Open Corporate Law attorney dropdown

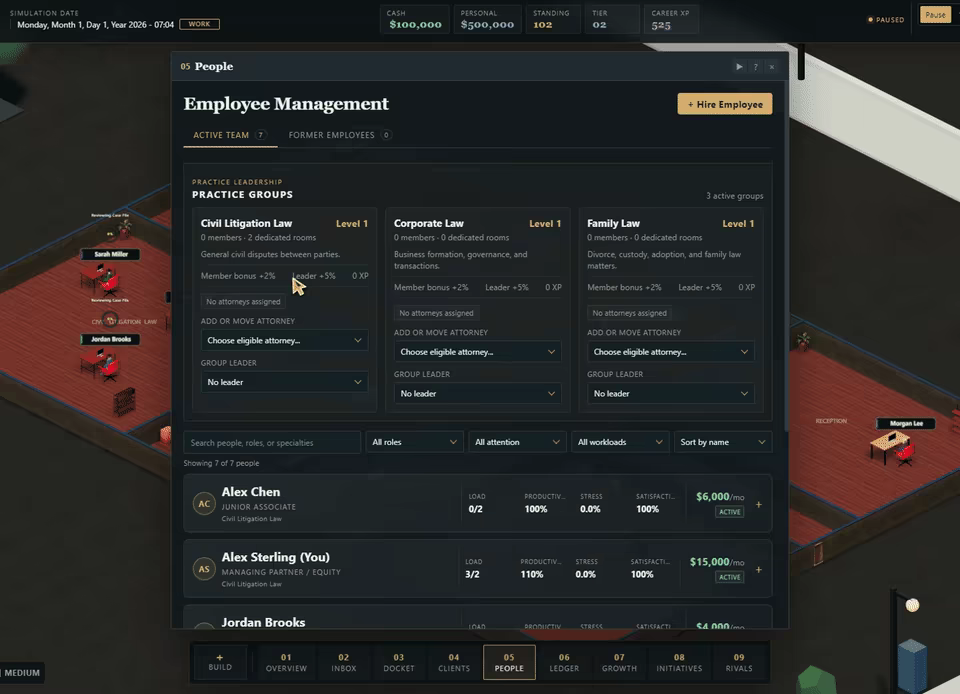478,352
